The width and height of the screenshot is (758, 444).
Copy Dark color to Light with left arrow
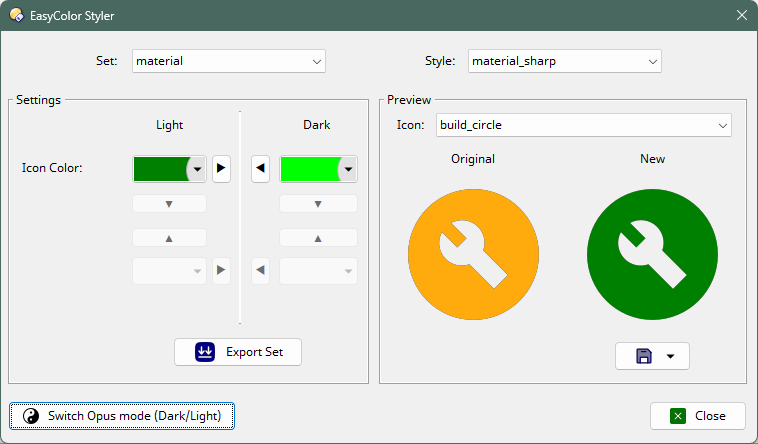coord(261,169)
